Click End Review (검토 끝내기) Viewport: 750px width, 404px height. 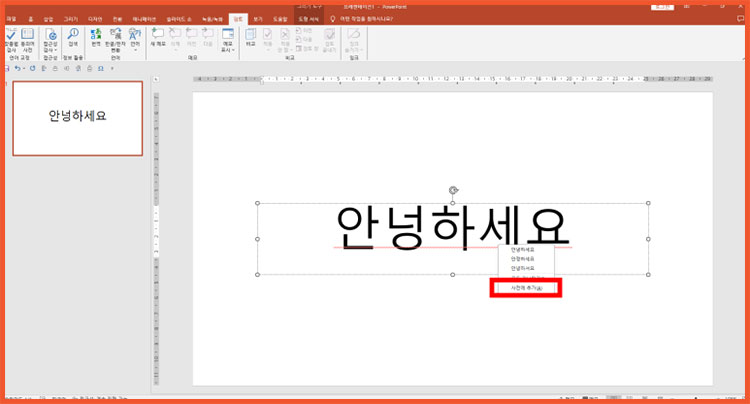(x=329, y=40)
